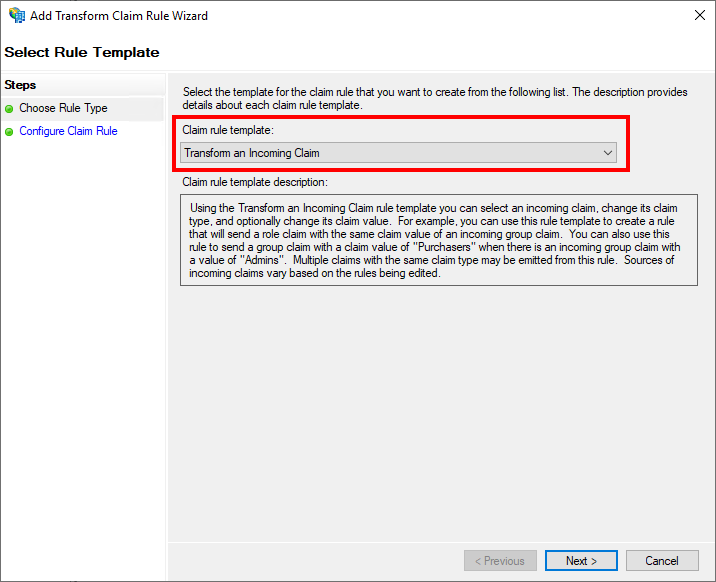The image size is (716, 582).
Task: Go to the Configure Claim Rule step
Action: pyautogui.click(x=68, y=131)
